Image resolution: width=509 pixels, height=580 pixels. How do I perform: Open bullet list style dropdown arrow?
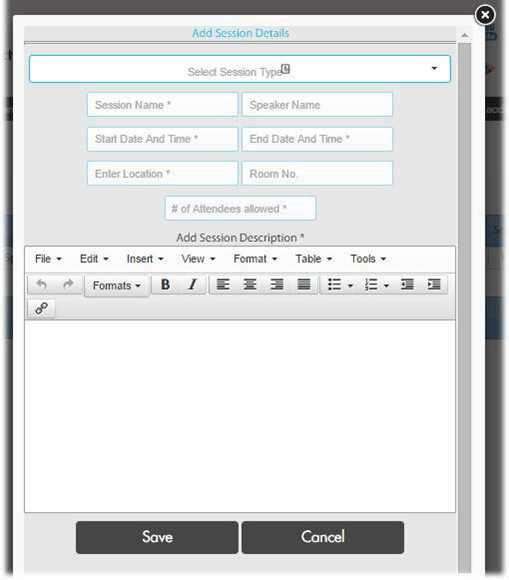pyautogui.click(x=350, y=286)
